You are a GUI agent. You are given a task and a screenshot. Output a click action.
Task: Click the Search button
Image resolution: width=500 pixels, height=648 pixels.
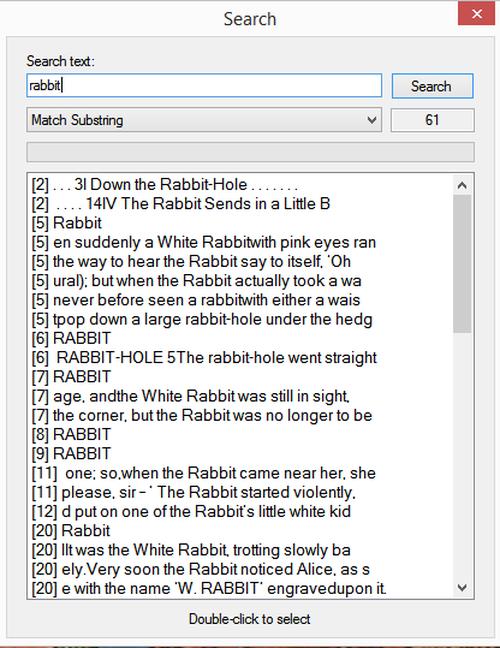(x=432, y=86)
